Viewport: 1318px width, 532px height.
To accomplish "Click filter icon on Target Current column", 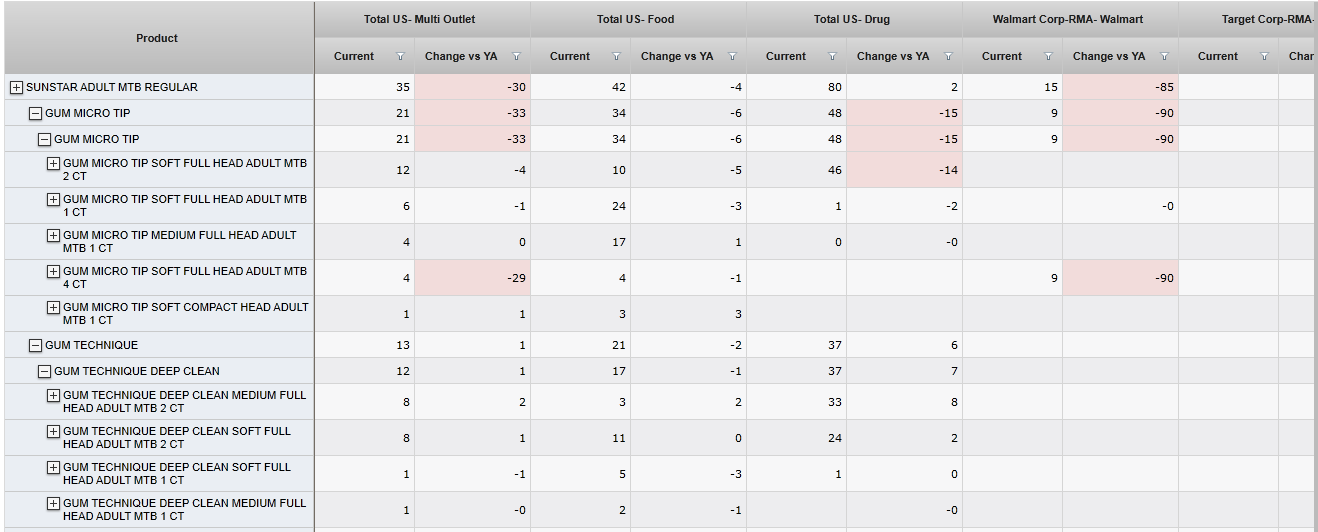I will [1264, 57].
